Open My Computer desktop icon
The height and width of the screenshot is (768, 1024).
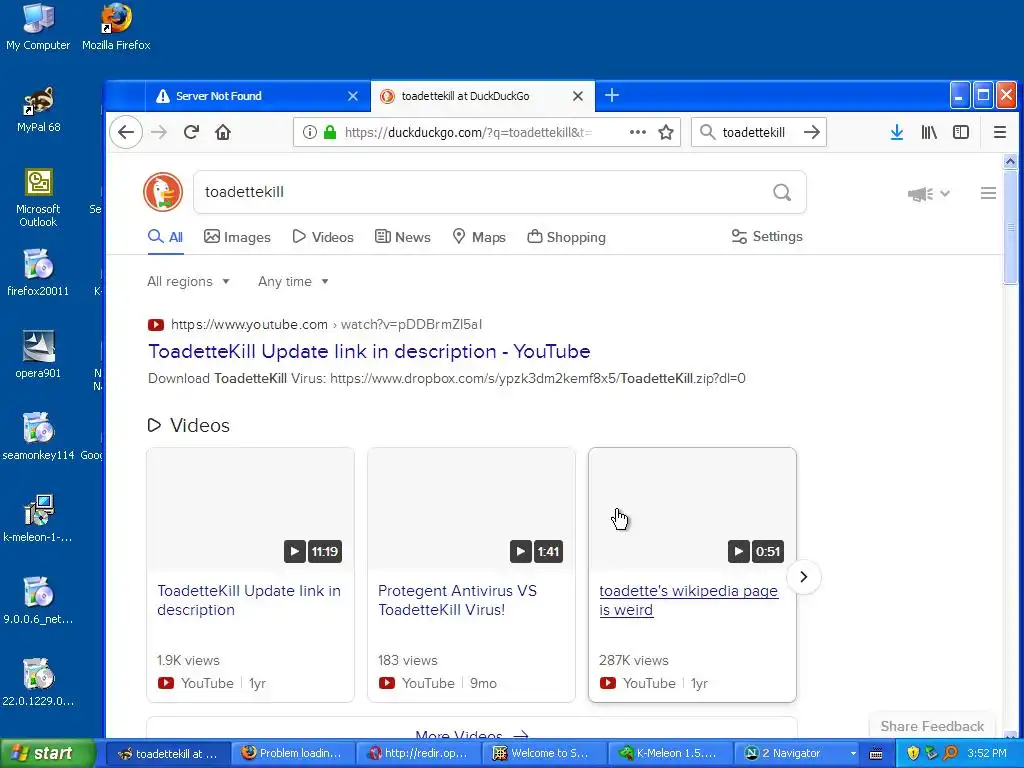[x=38, y=27]
